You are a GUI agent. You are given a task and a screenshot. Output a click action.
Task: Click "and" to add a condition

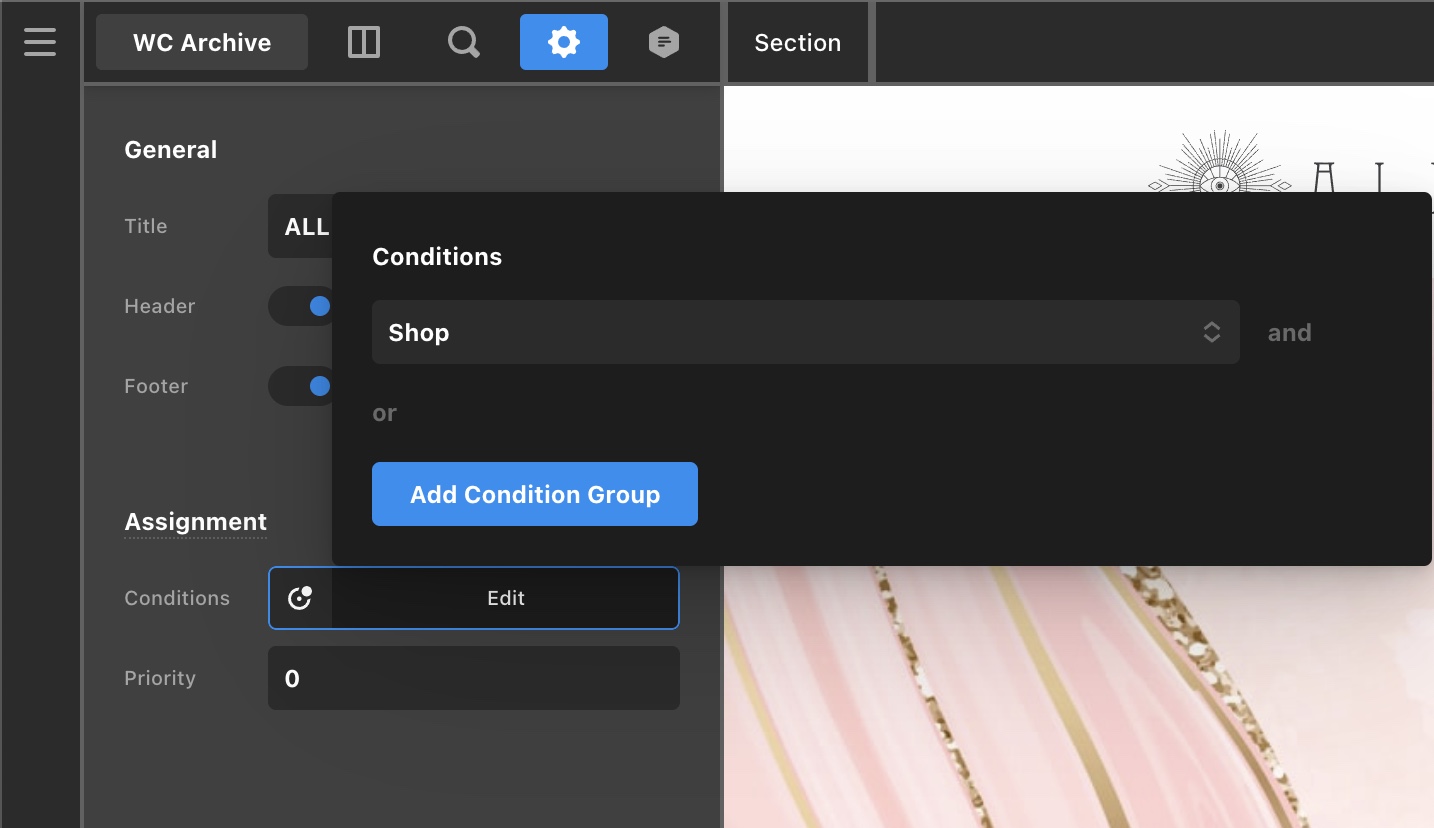(1289, 333)
